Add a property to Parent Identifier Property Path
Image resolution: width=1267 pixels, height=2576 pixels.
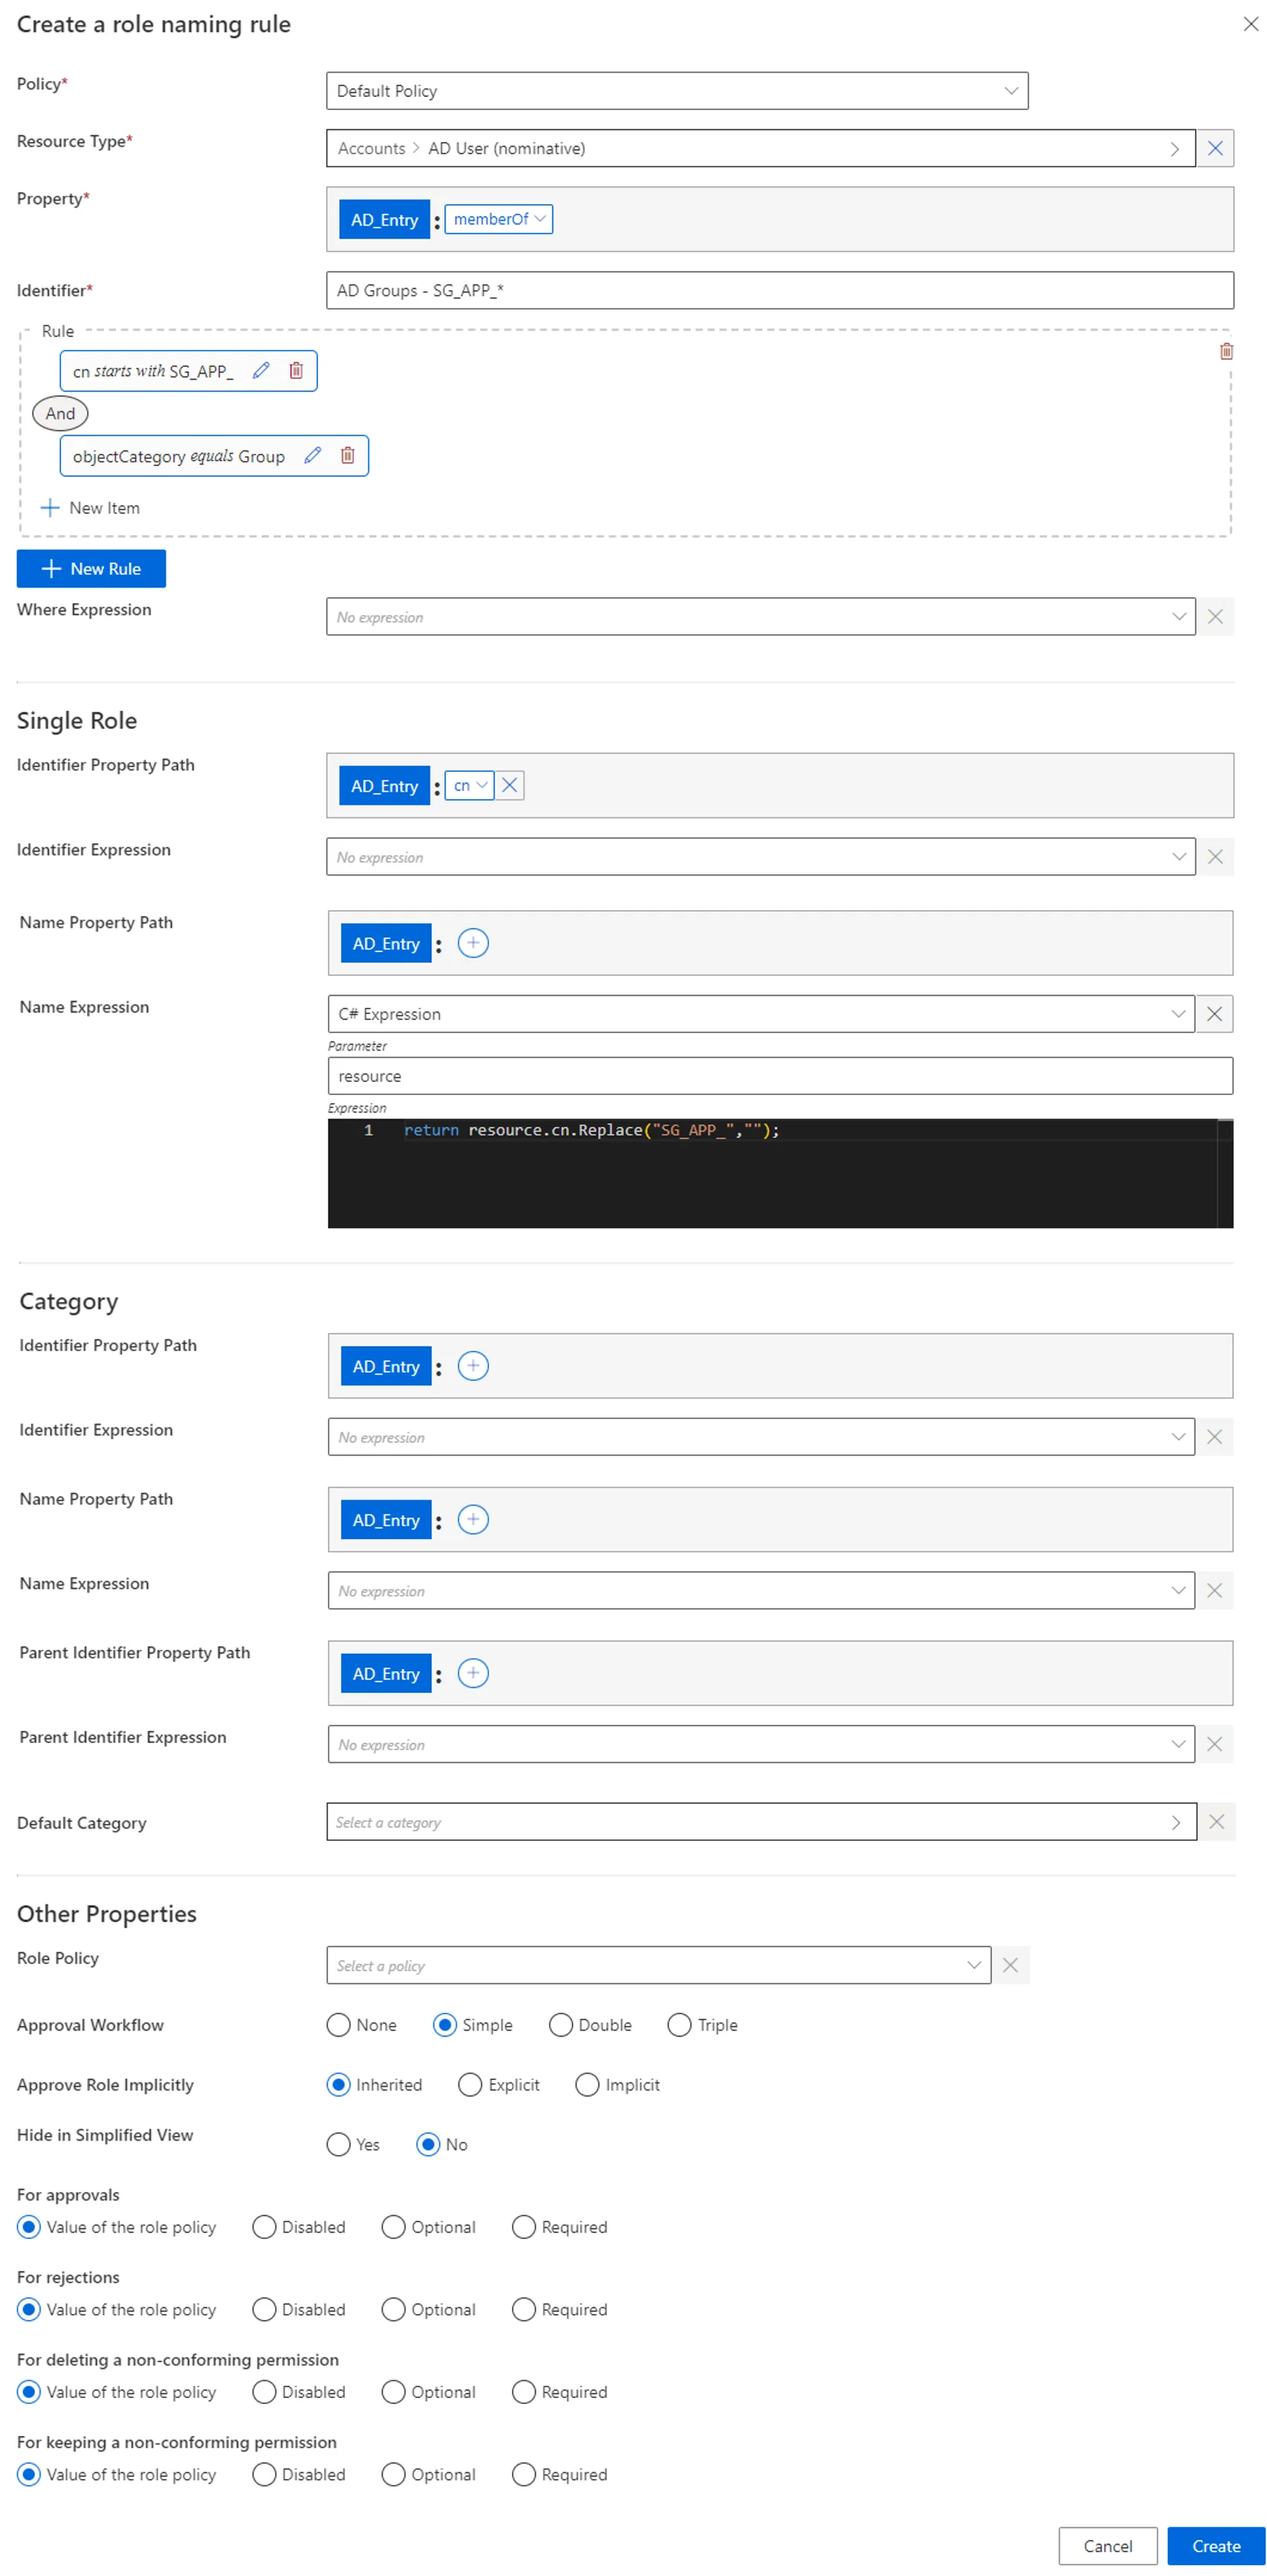(473, 1674)
